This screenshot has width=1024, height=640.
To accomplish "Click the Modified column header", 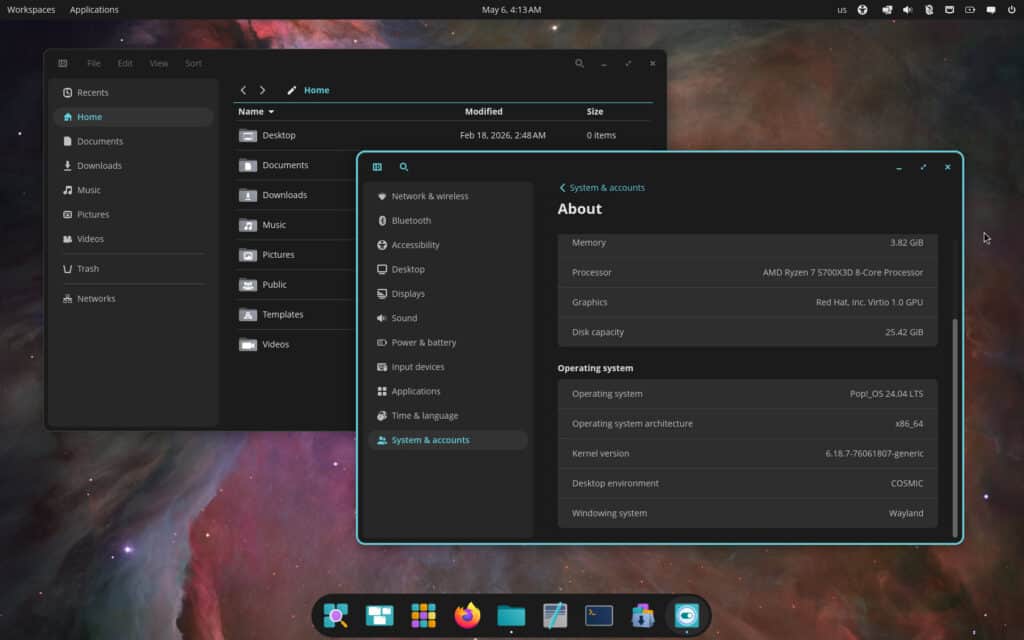I will point(483,112).
